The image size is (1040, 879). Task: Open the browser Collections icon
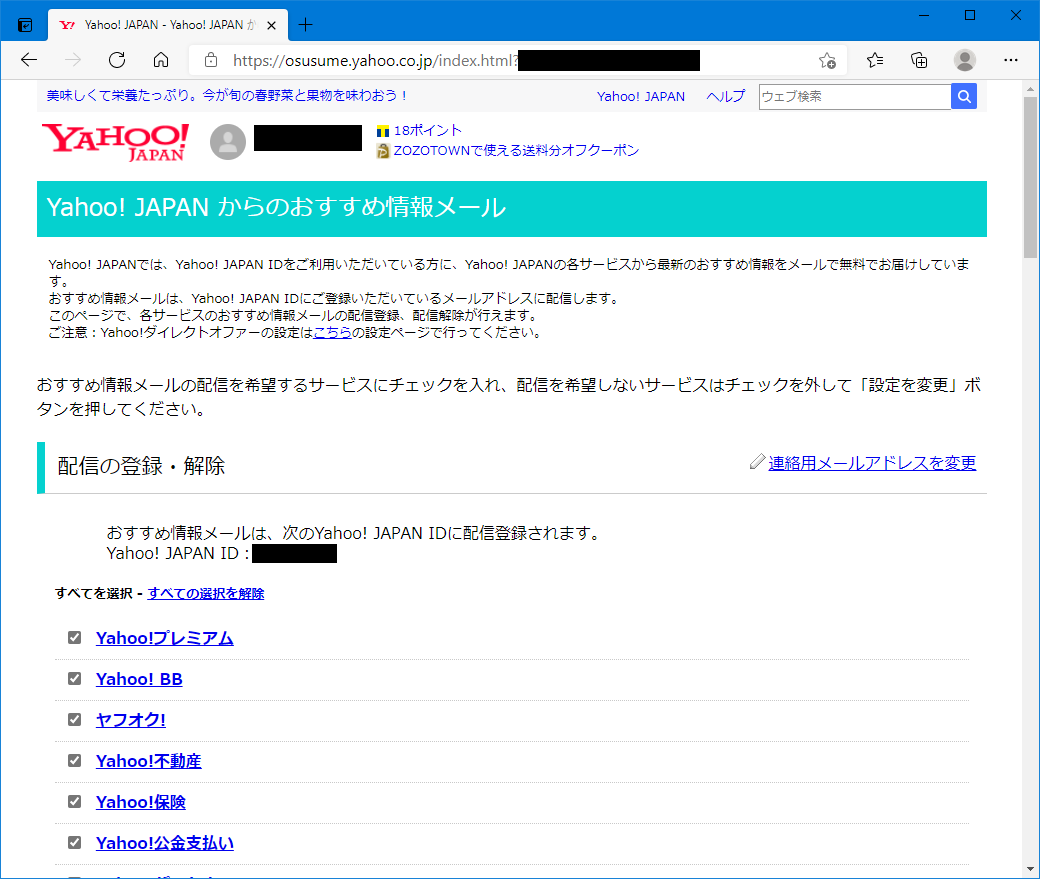point(919,60)
